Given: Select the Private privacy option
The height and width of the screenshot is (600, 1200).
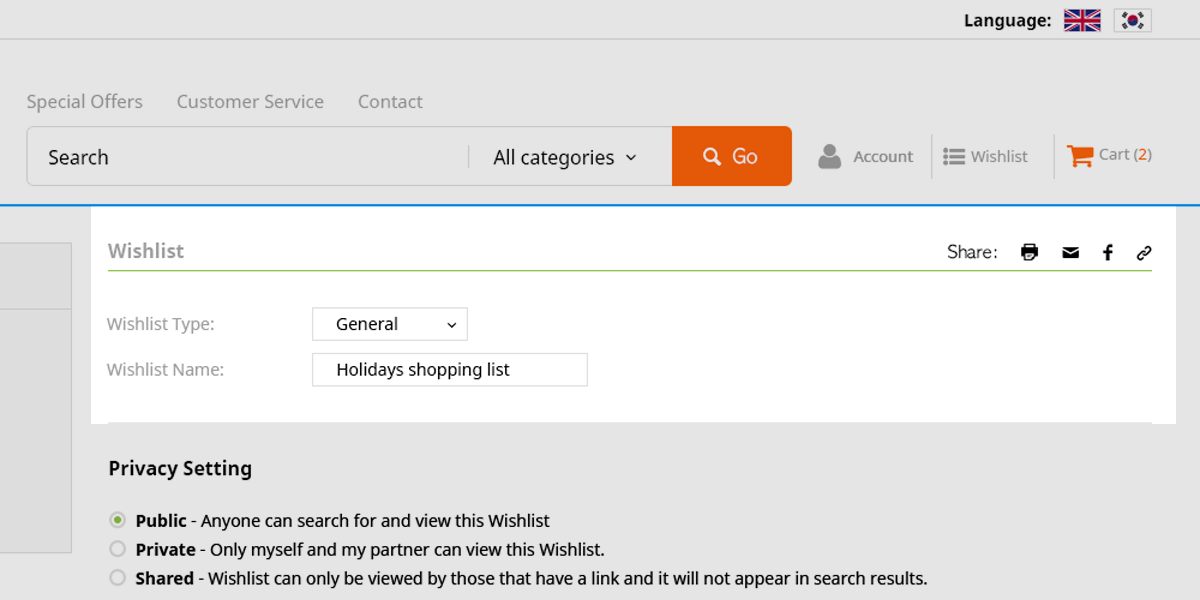Looking at the screenshot, I should (118, 549).
